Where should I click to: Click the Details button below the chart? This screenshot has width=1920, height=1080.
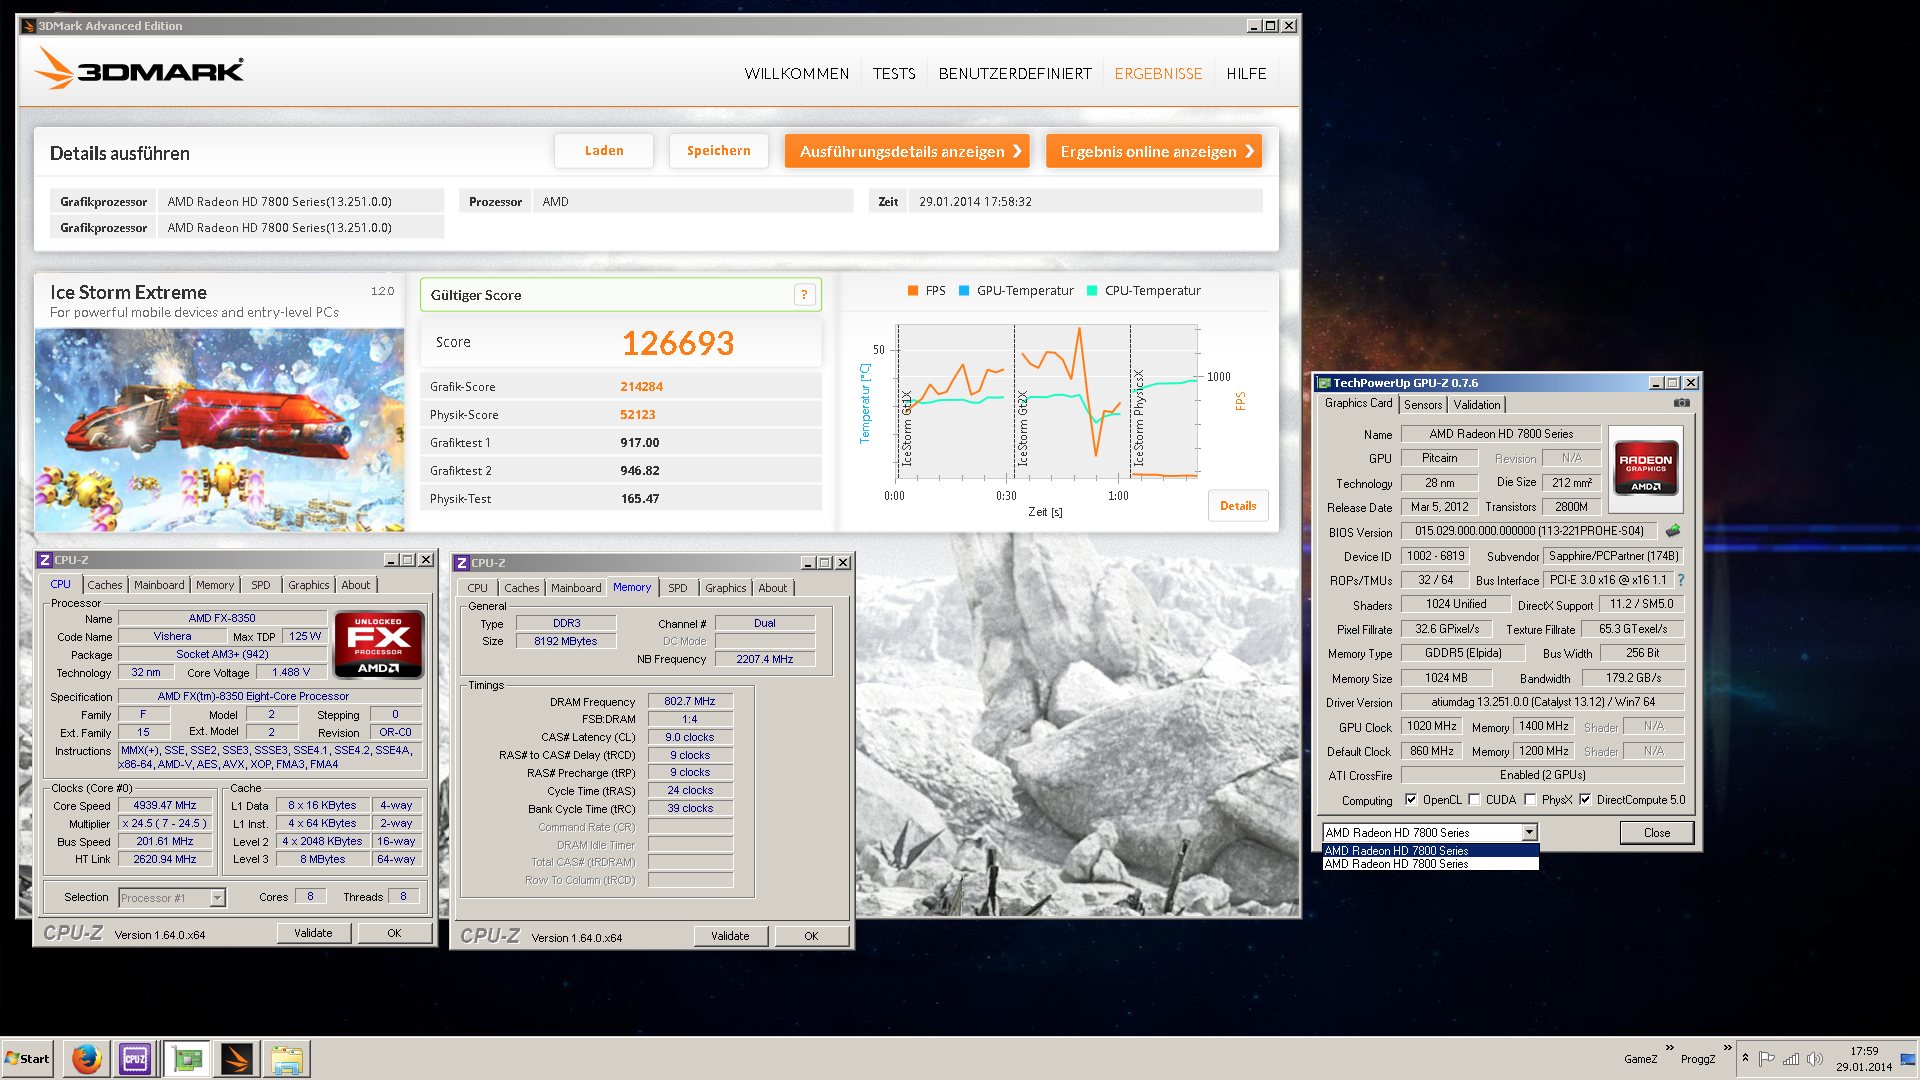pyautogui.click(x=1238, y=506)
